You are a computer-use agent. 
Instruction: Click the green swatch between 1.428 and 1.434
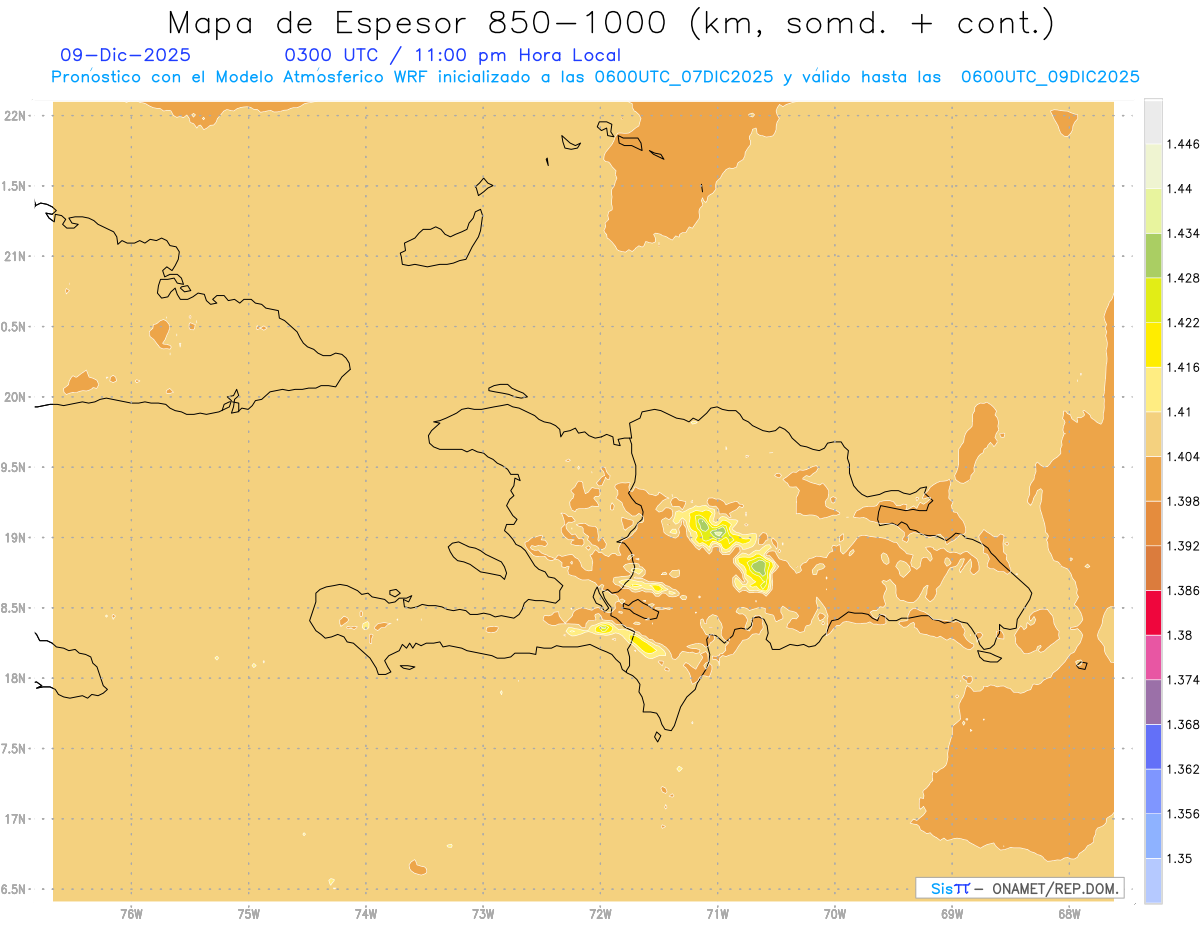click(1153, 255)
